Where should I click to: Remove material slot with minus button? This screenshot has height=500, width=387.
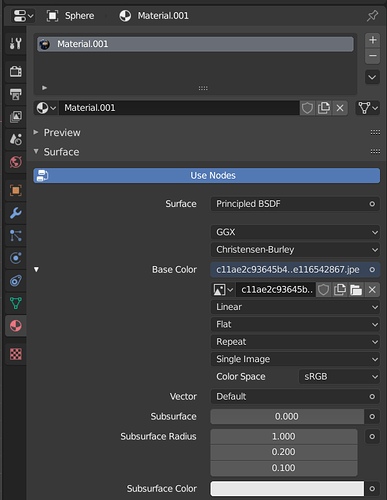373,56
